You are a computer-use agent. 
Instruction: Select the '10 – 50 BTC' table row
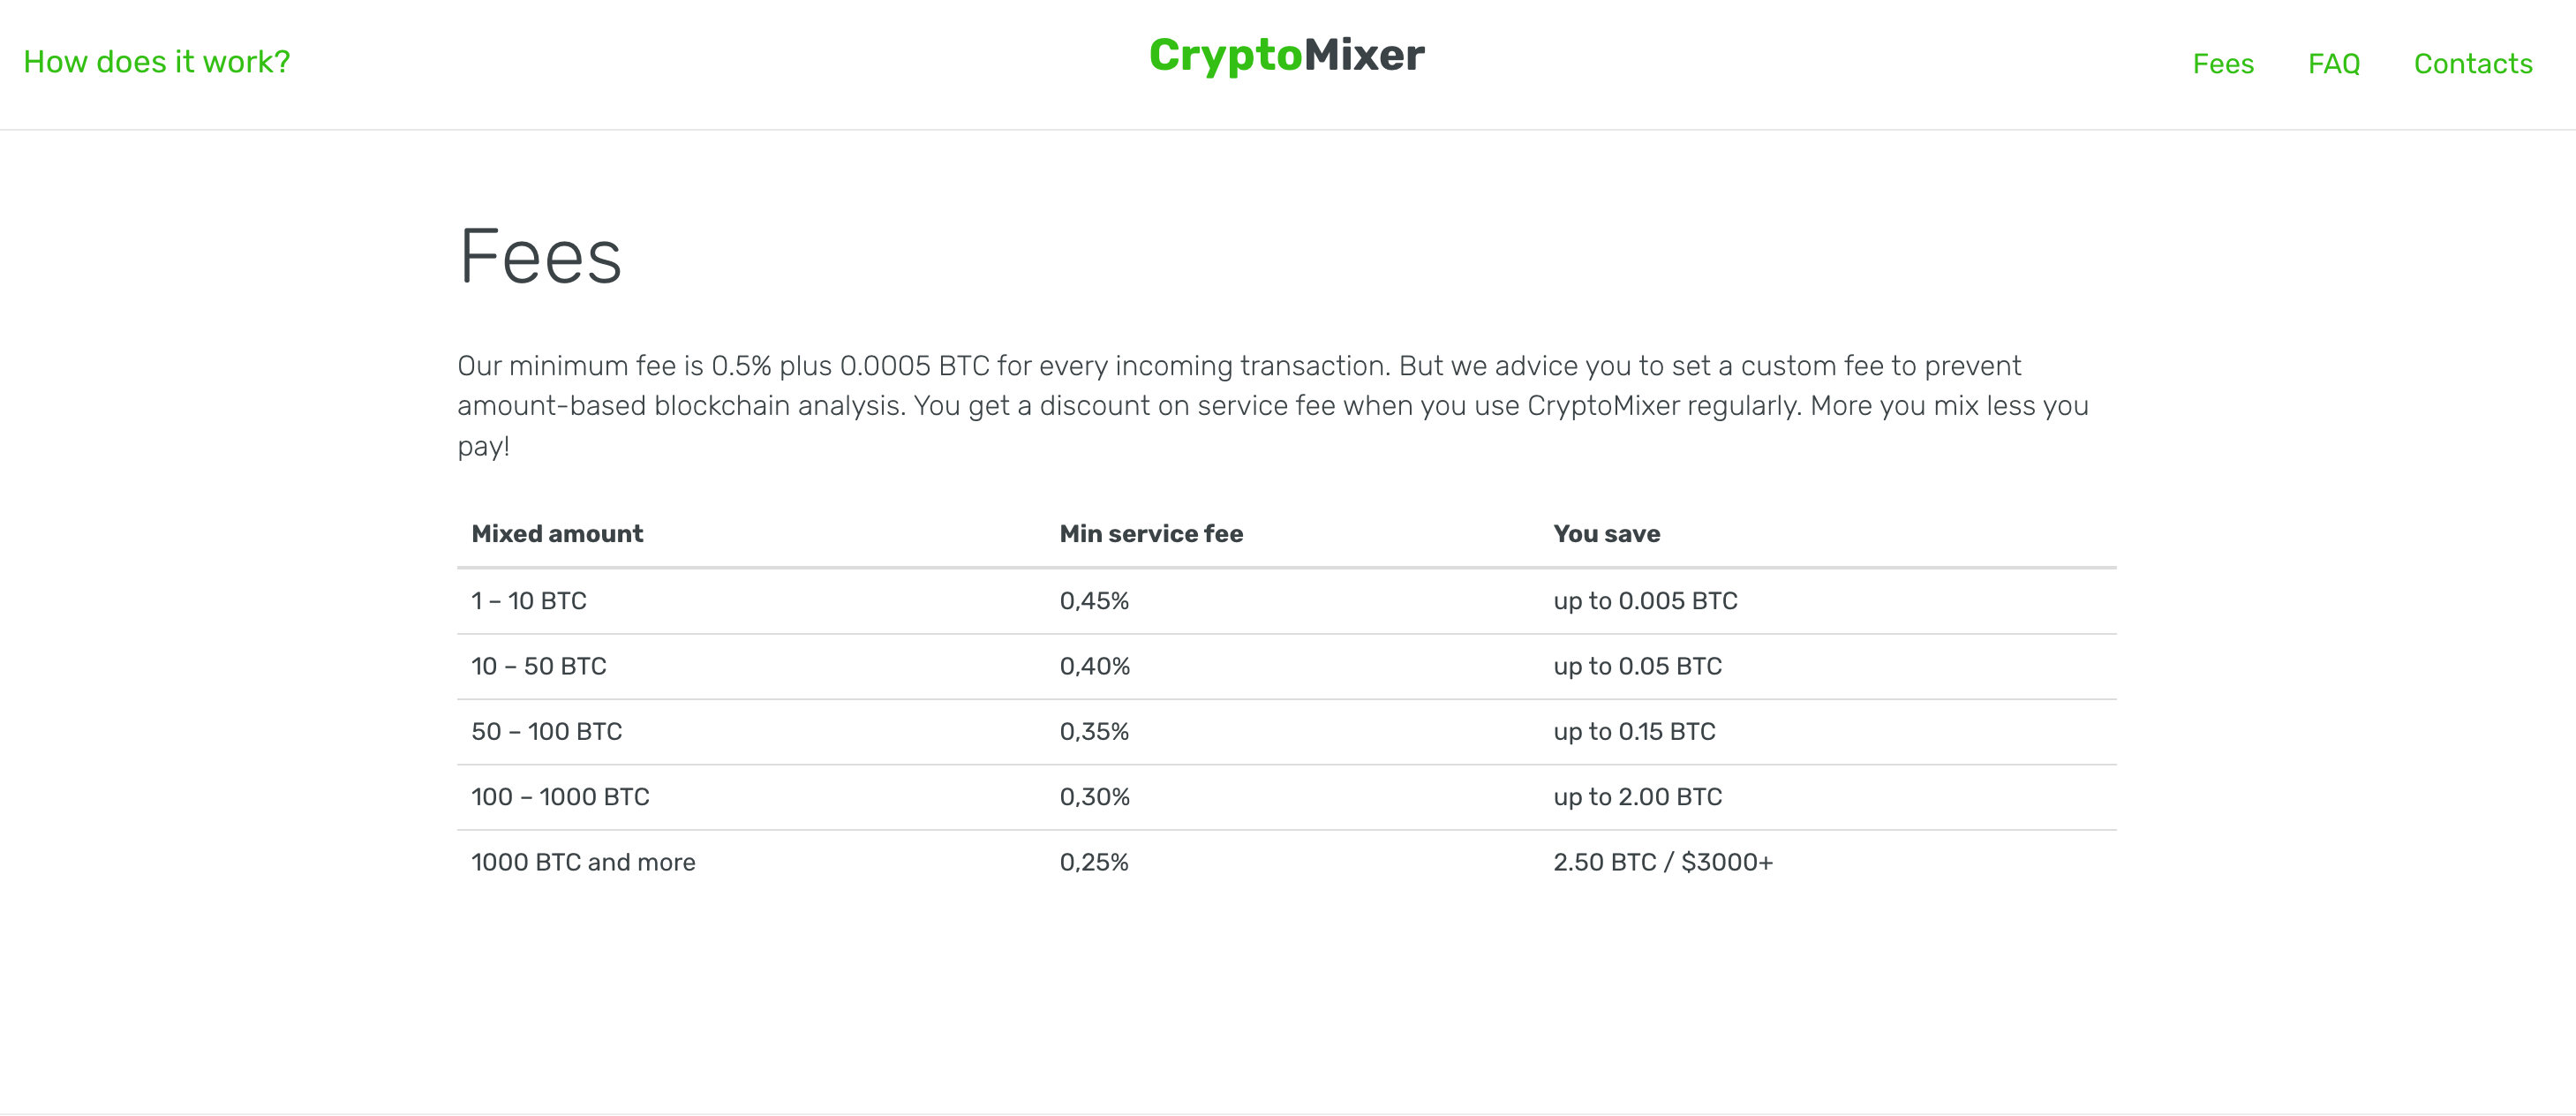(x=539, y=666)
